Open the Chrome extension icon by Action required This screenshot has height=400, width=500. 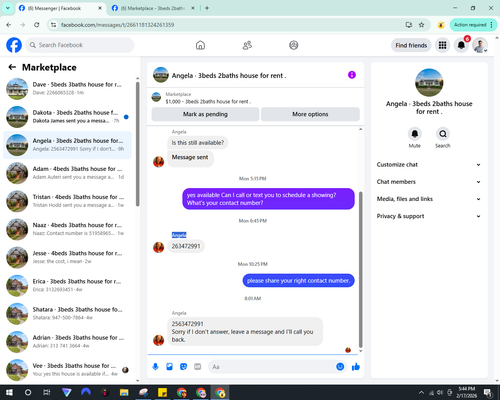441,25
